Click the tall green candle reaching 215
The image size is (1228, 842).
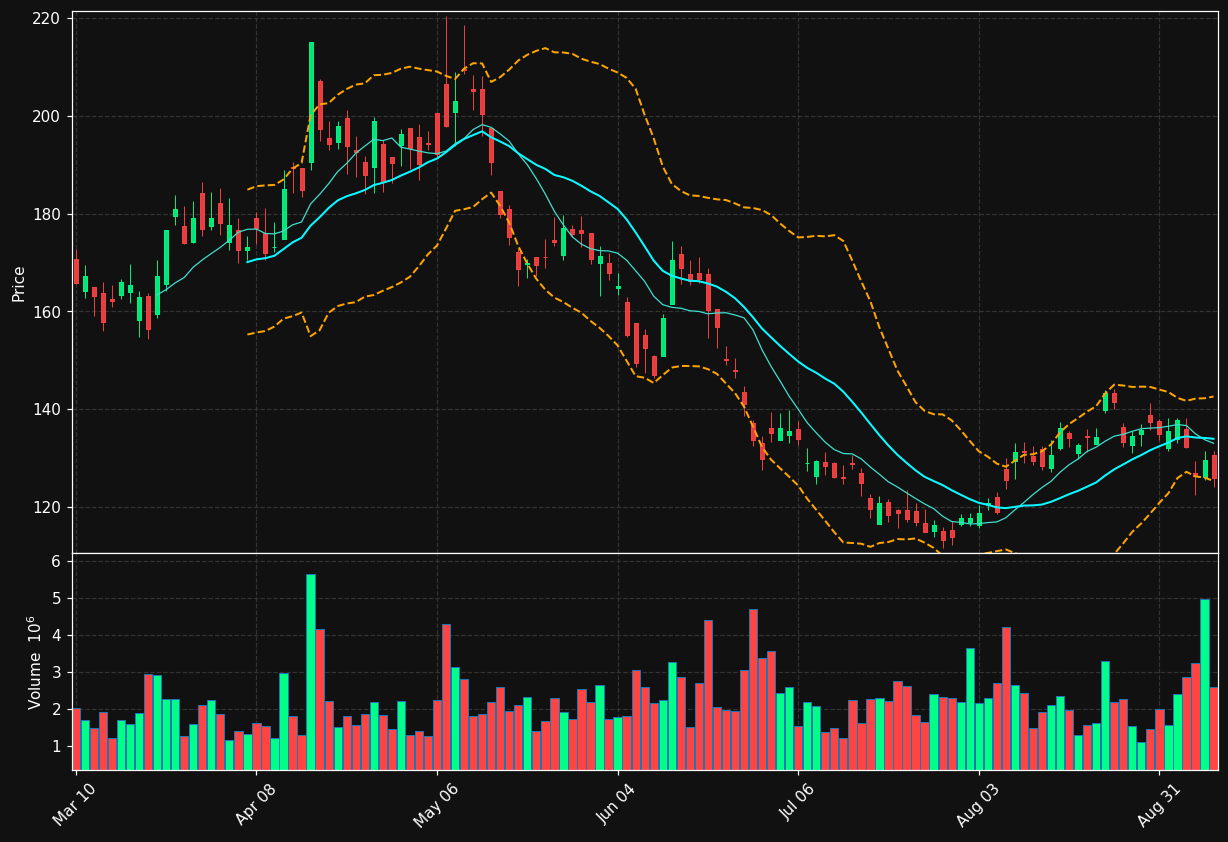pyautogui.click(x=311, y=102)
